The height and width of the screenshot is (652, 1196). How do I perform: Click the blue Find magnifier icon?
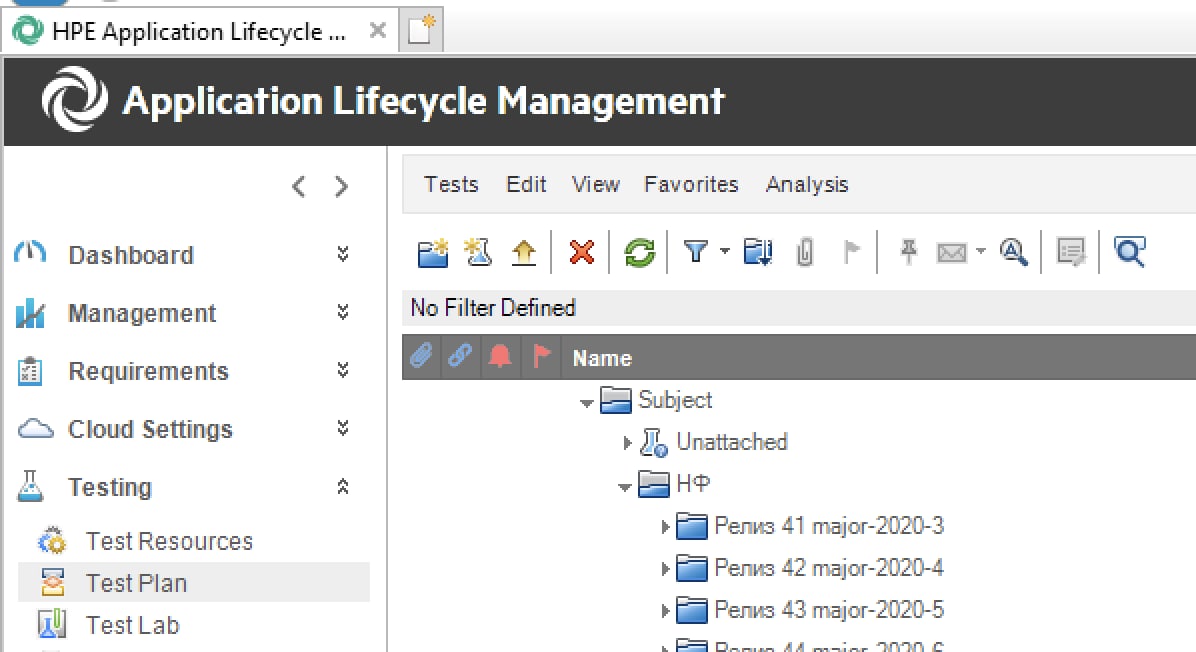pos(1130,252)
